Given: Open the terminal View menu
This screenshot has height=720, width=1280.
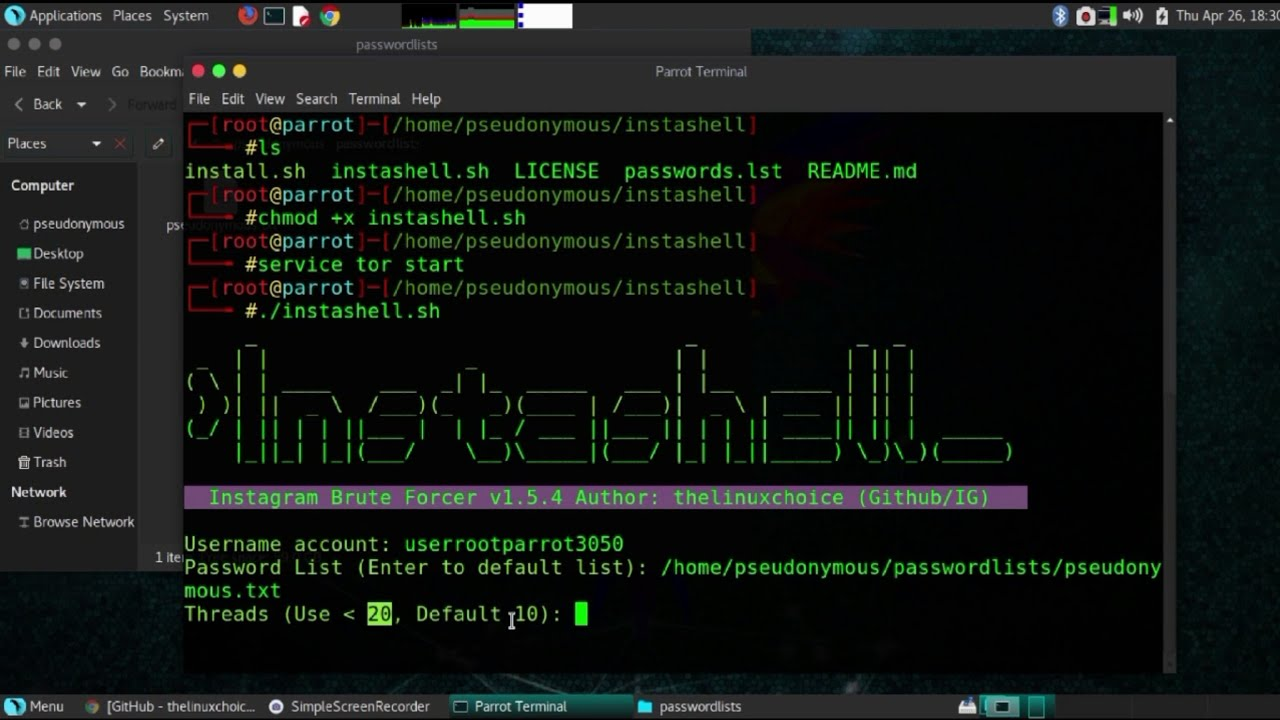Looking at the screenshot, I should [270, 99].
